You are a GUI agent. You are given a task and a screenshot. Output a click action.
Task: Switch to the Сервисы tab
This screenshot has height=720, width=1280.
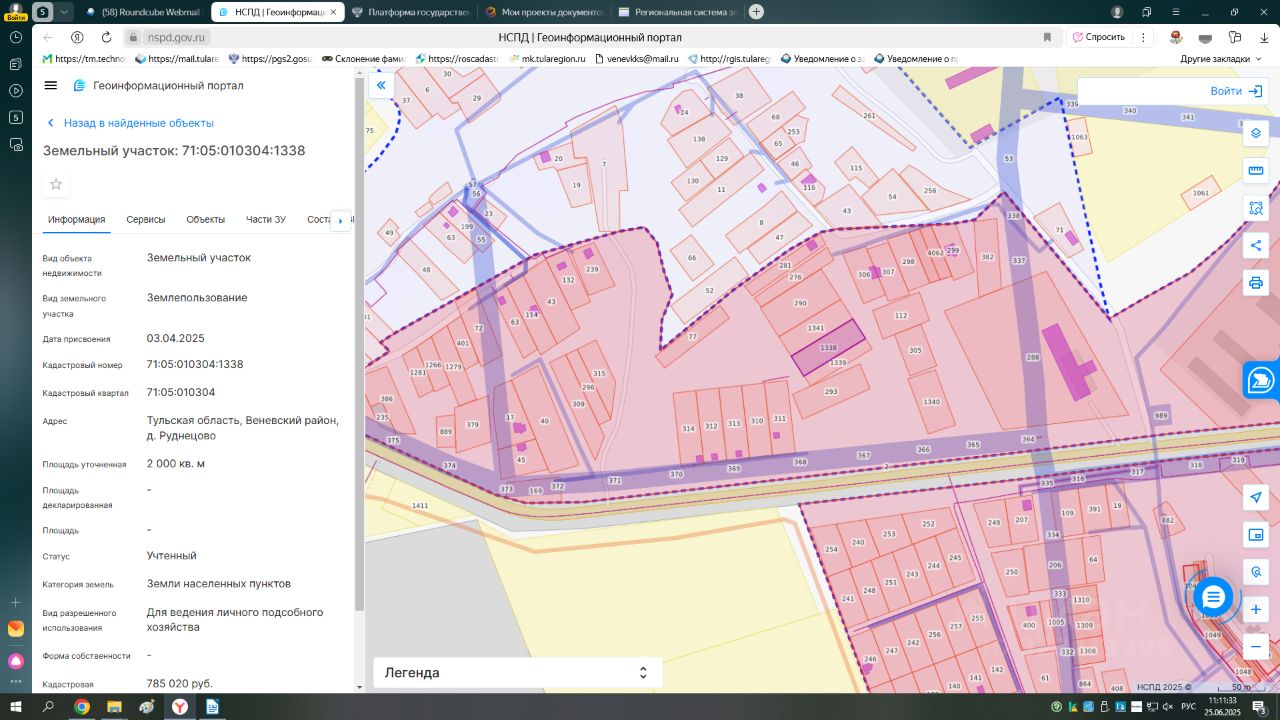click(146, 220)
